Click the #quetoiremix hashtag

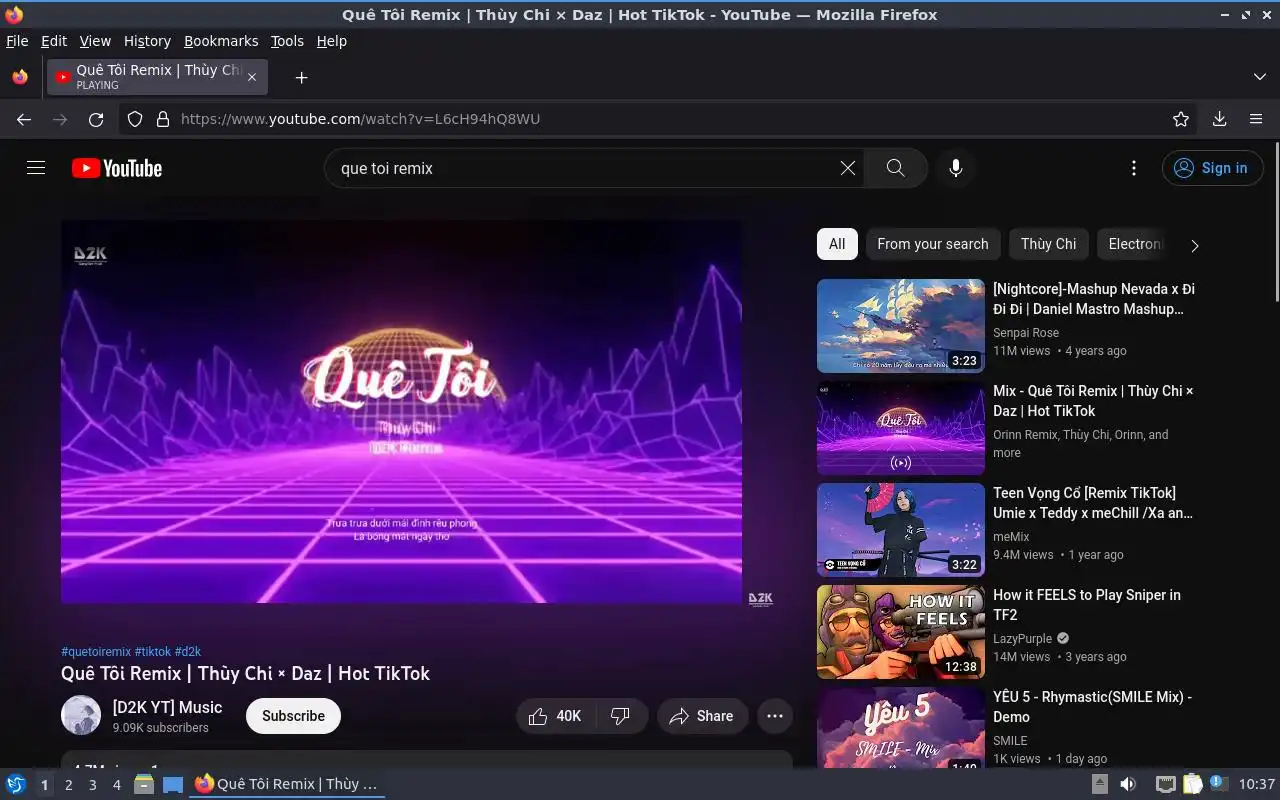click(96, 651)
